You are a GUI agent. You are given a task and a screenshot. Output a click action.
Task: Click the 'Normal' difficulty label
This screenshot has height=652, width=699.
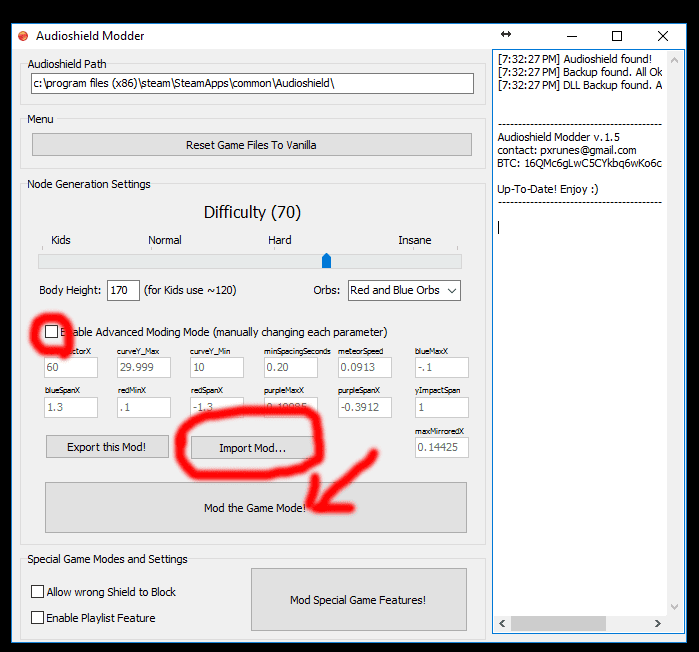165,240
